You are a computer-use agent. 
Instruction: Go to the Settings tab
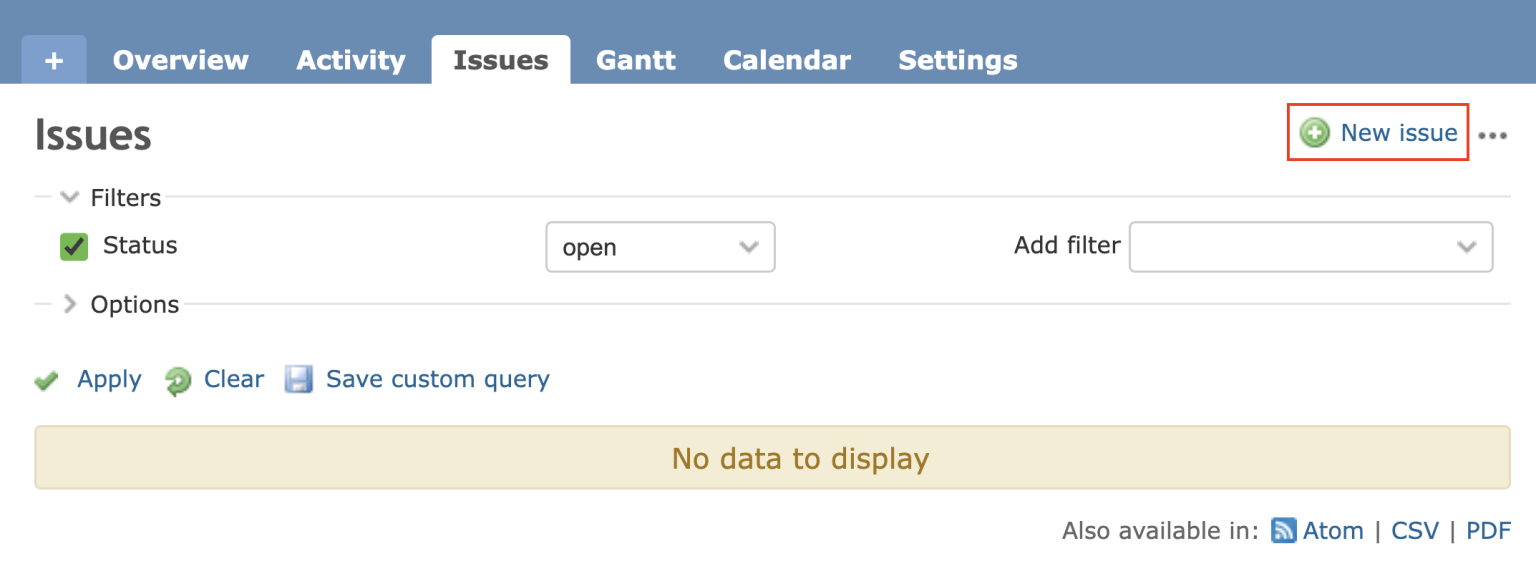tap(957, 60)
